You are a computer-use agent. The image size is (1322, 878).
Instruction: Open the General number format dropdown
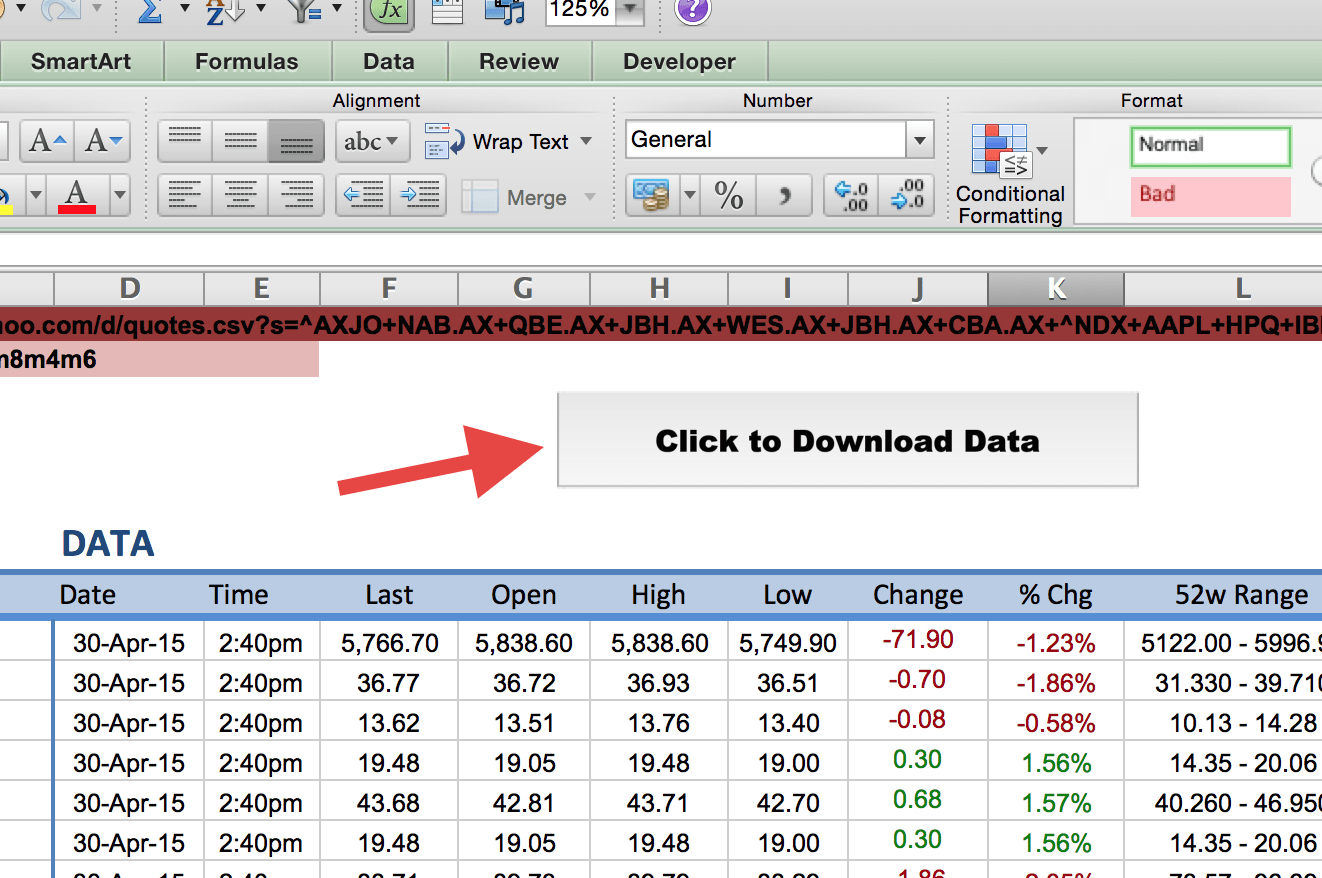[918, 140]
